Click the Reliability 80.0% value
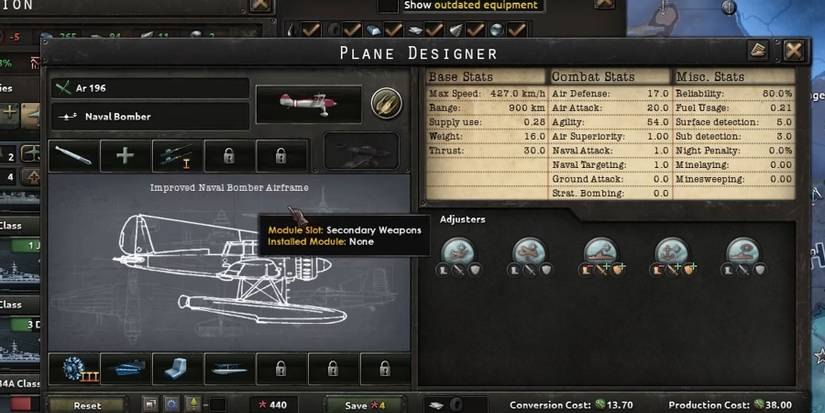This screenshot has width=825, height=413. [x=777, y=94]
